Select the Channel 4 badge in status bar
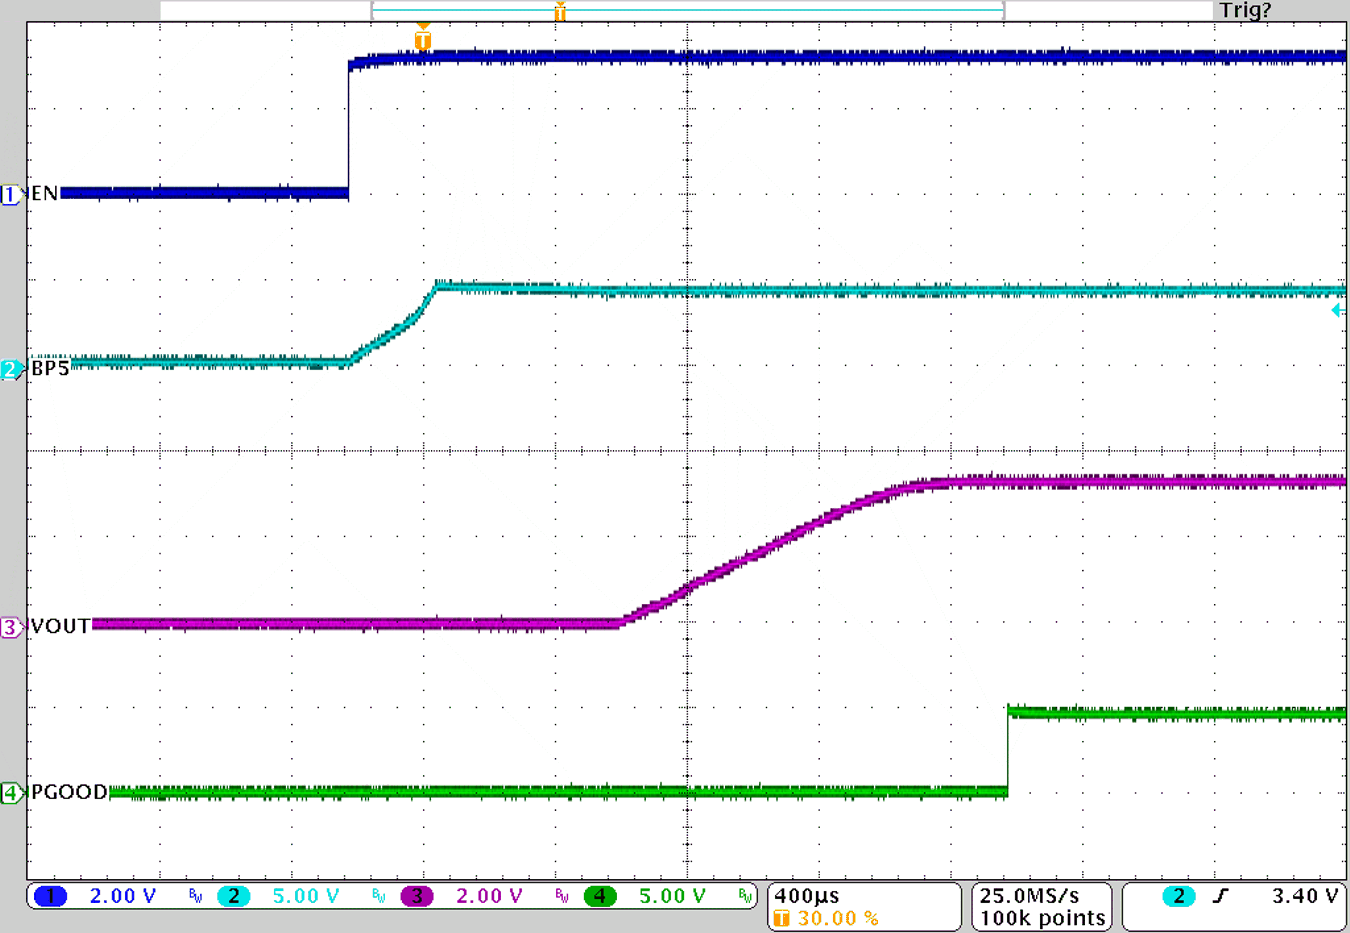The width and height of the screenshot is (1350, 933). [600, 896]
